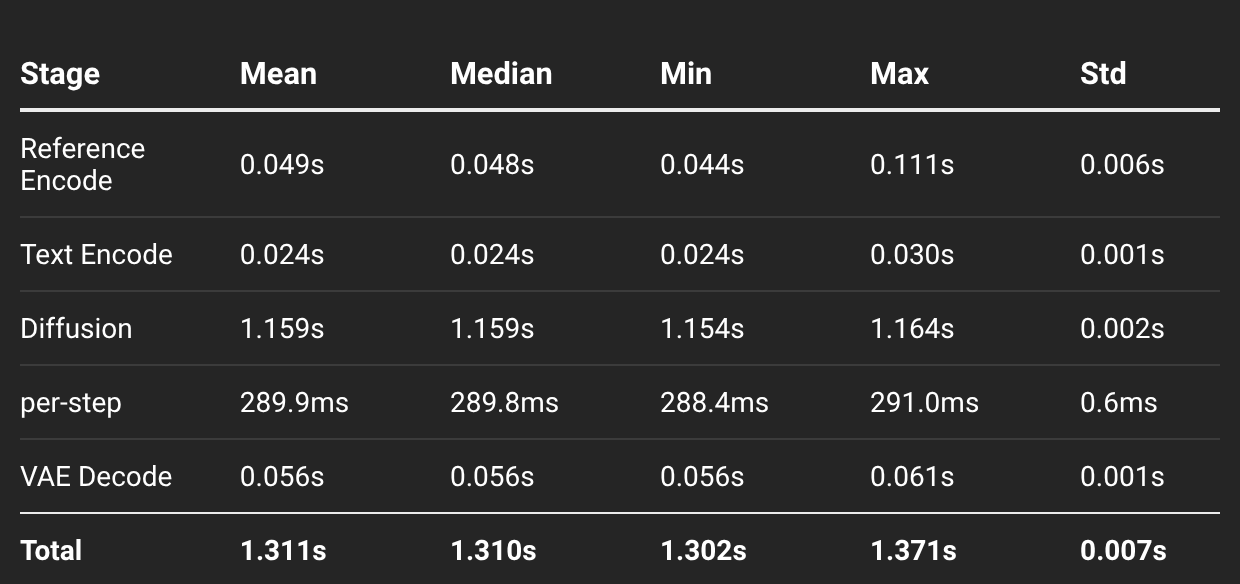Select the per-step std value 0.6ms
The width and height of the screenshot is (1240, 584).
[1118, 402]
